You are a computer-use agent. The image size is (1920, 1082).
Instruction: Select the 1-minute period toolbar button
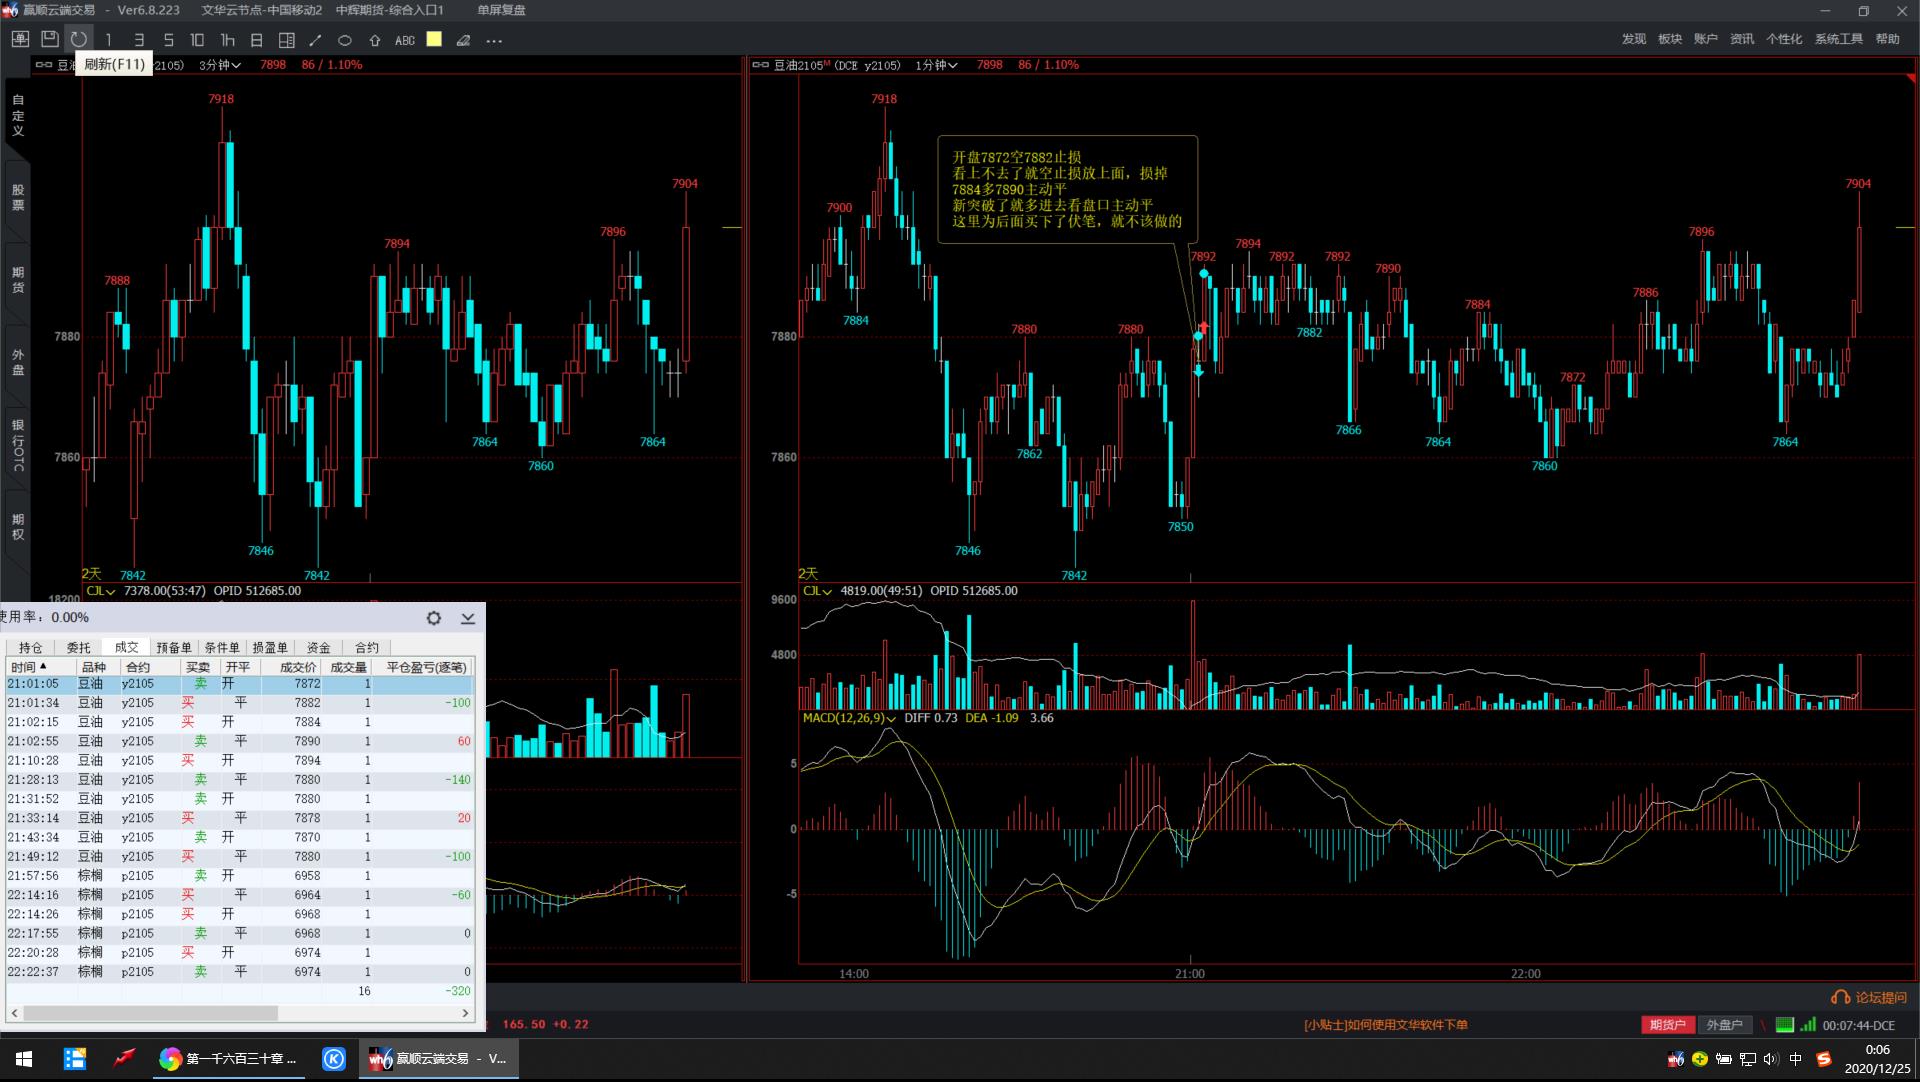[108, 40]
